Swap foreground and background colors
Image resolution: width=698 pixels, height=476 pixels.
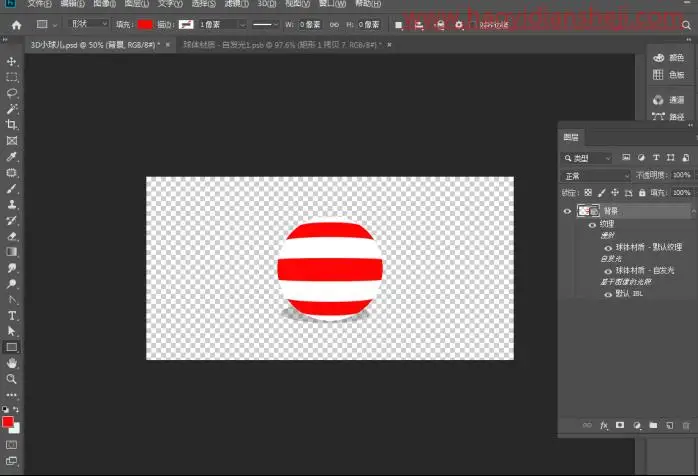(16, 409)
